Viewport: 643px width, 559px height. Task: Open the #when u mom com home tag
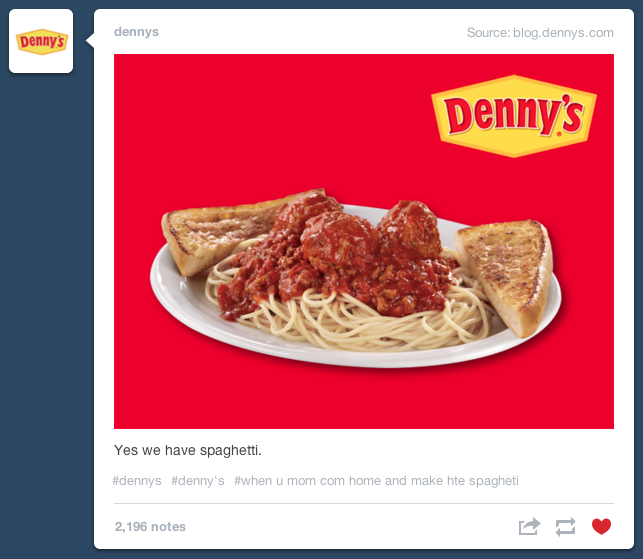tap(376, 481)
